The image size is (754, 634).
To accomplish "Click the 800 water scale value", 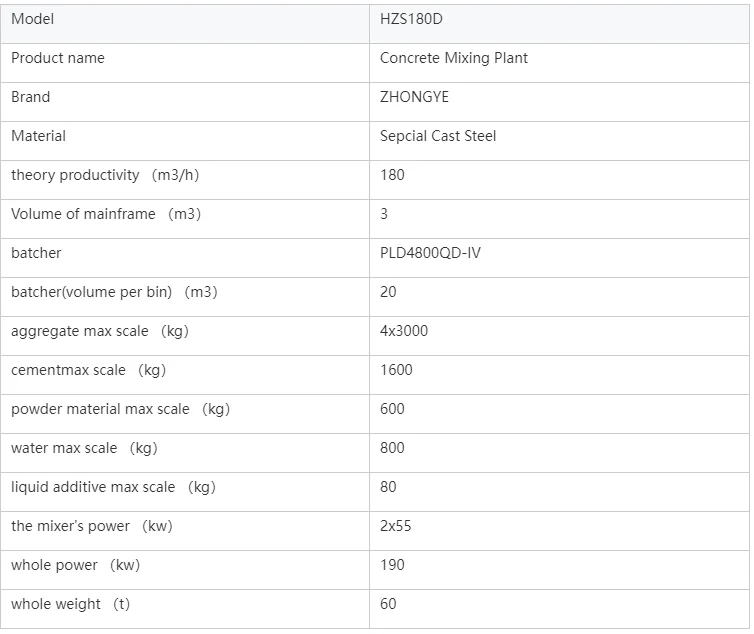I will pos(392,448).
